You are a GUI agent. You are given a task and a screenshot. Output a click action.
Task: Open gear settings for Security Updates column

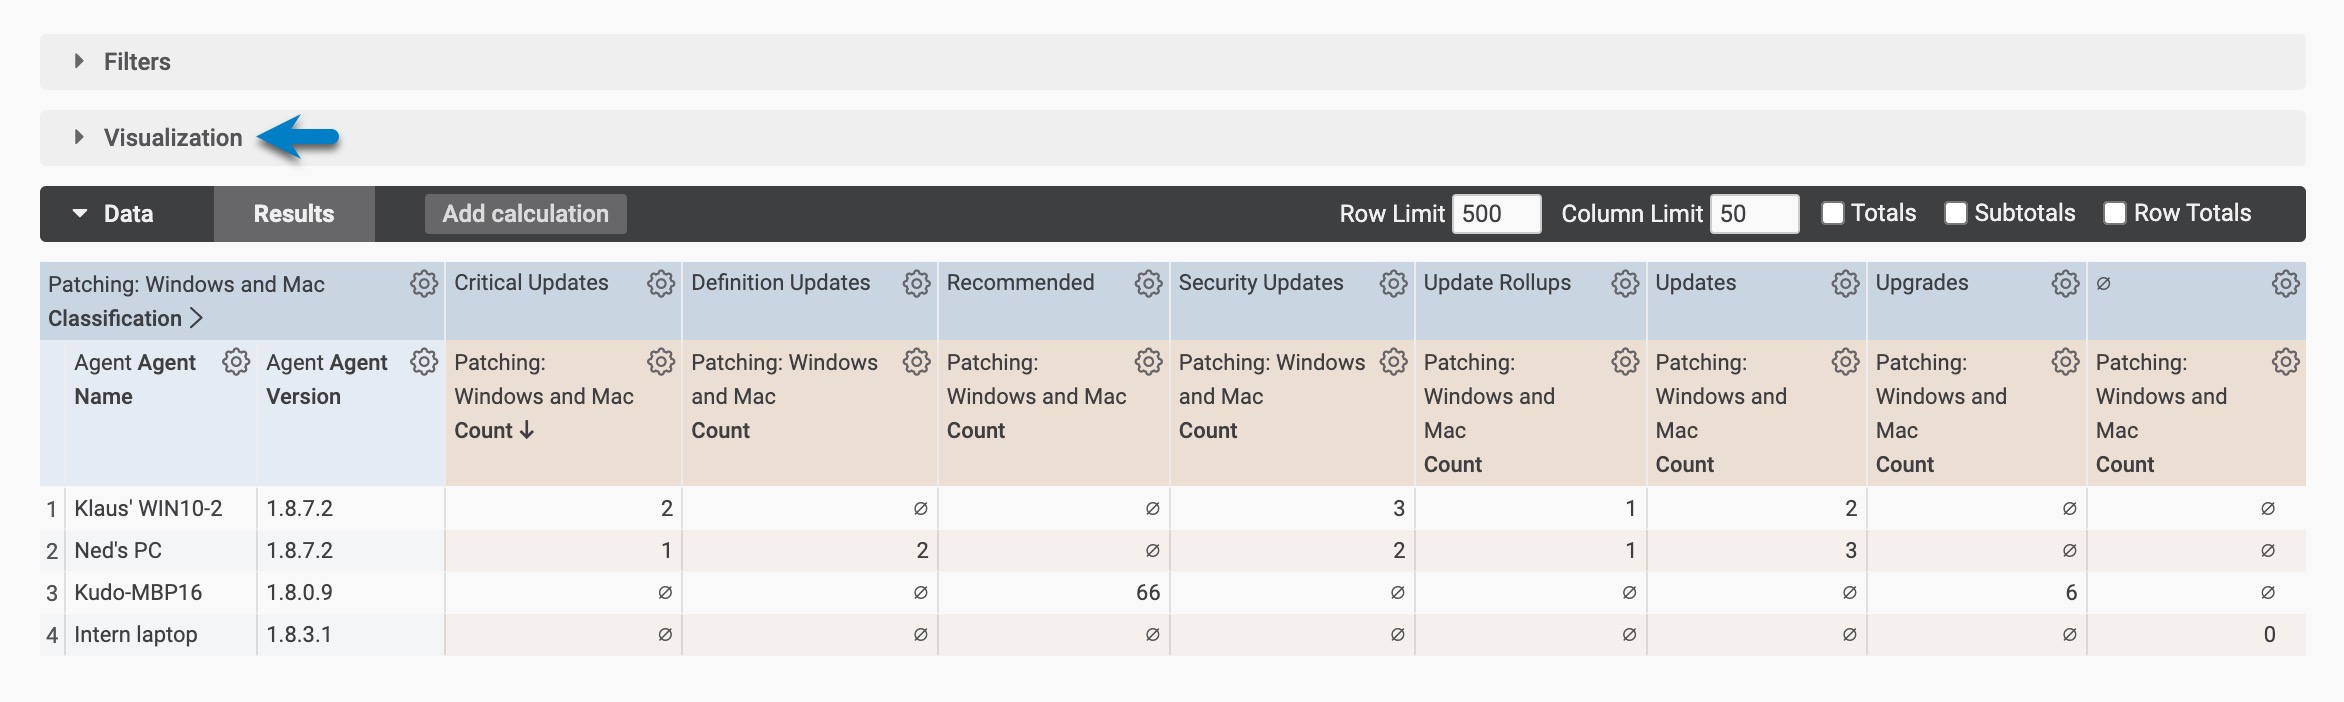(x=1393, y=284)
